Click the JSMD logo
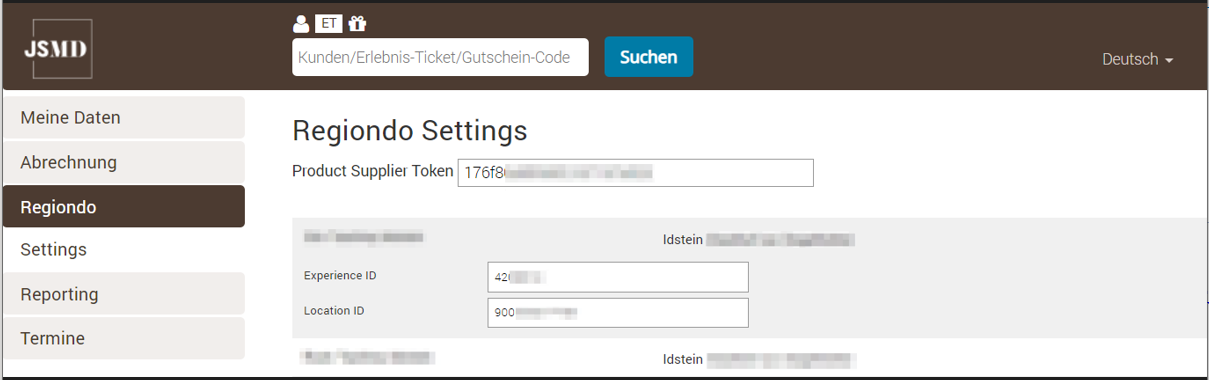The width and height of the screenshot is (1209, 380). tap(61, 49)
